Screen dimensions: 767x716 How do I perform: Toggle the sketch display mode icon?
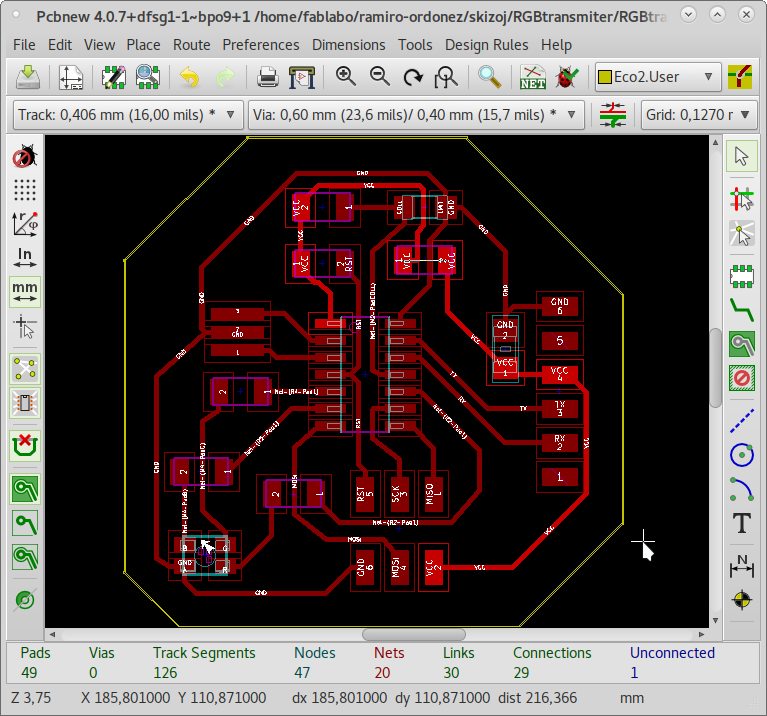click(24, 600)
